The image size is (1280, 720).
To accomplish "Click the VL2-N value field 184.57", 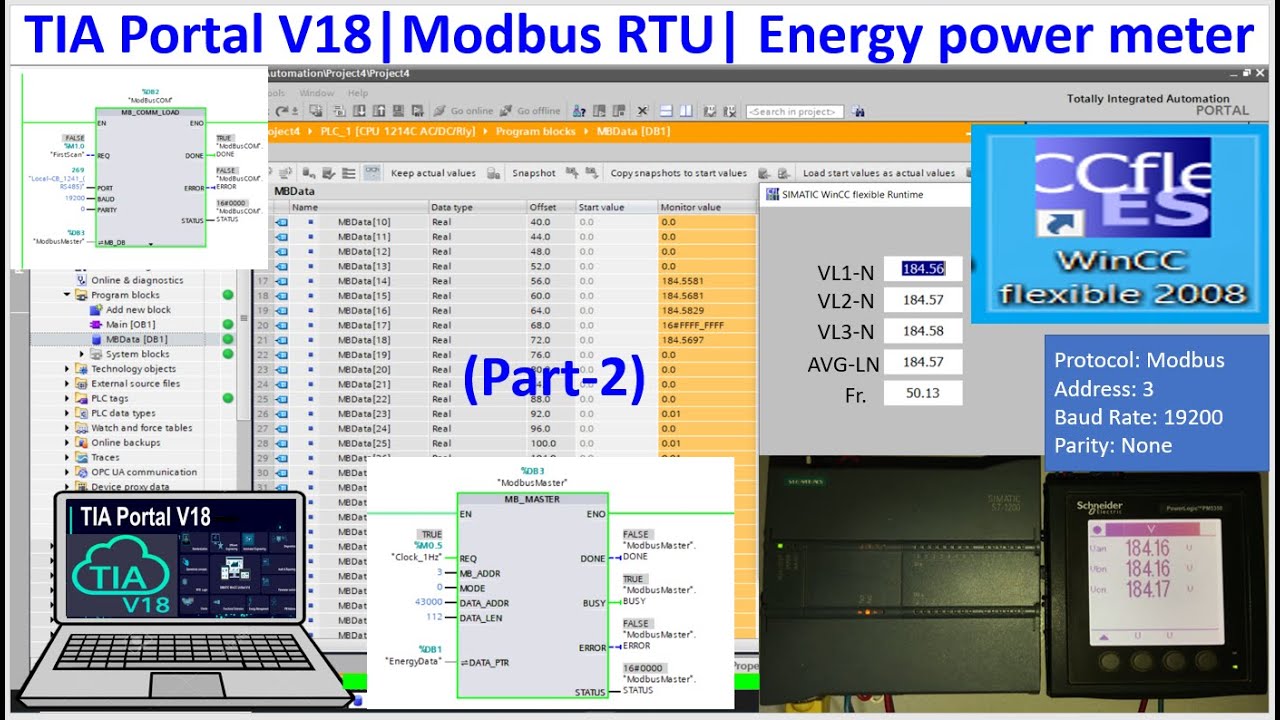I will click(923, 300).
